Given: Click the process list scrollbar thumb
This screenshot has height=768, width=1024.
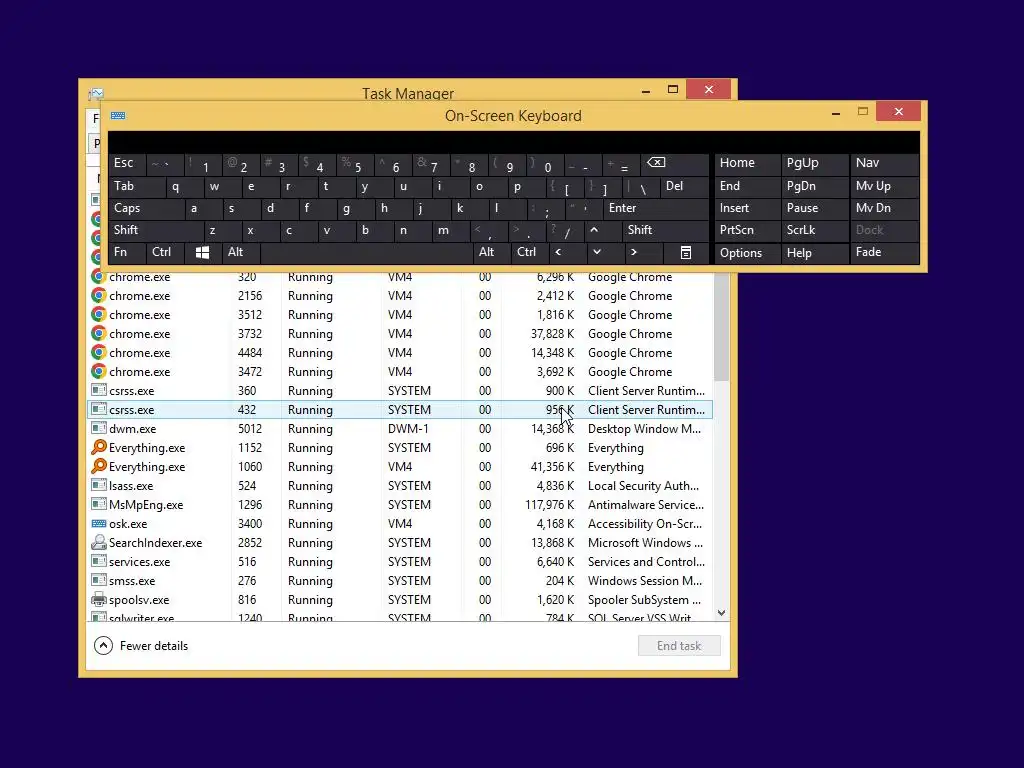Looking at the screenshot, I should pyautogui.click(x=721, y=327).
